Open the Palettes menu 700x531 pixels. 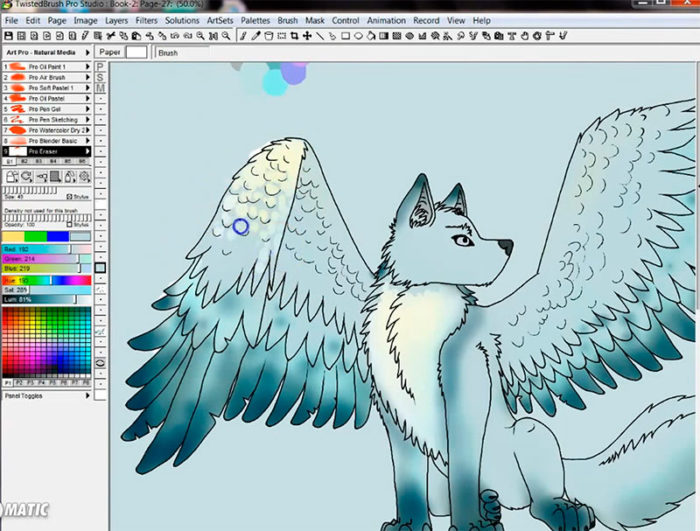[x=255, y=21]
